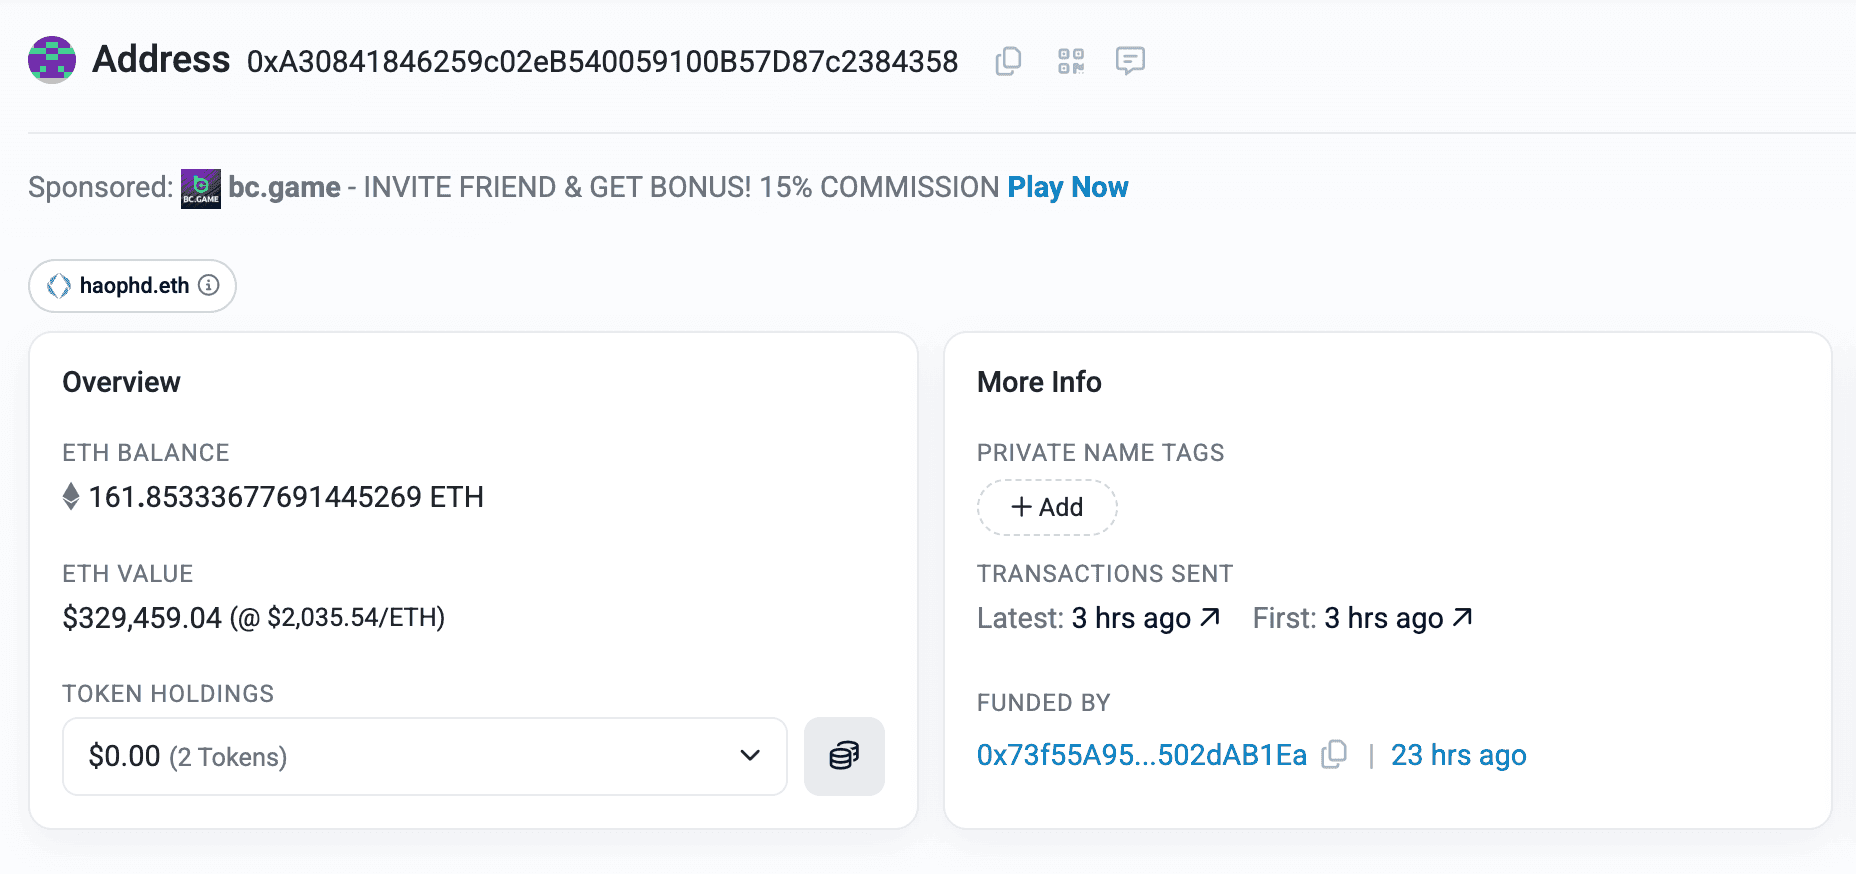
Task: Click the Play Now sponsored link
Action: point(1067,187)
